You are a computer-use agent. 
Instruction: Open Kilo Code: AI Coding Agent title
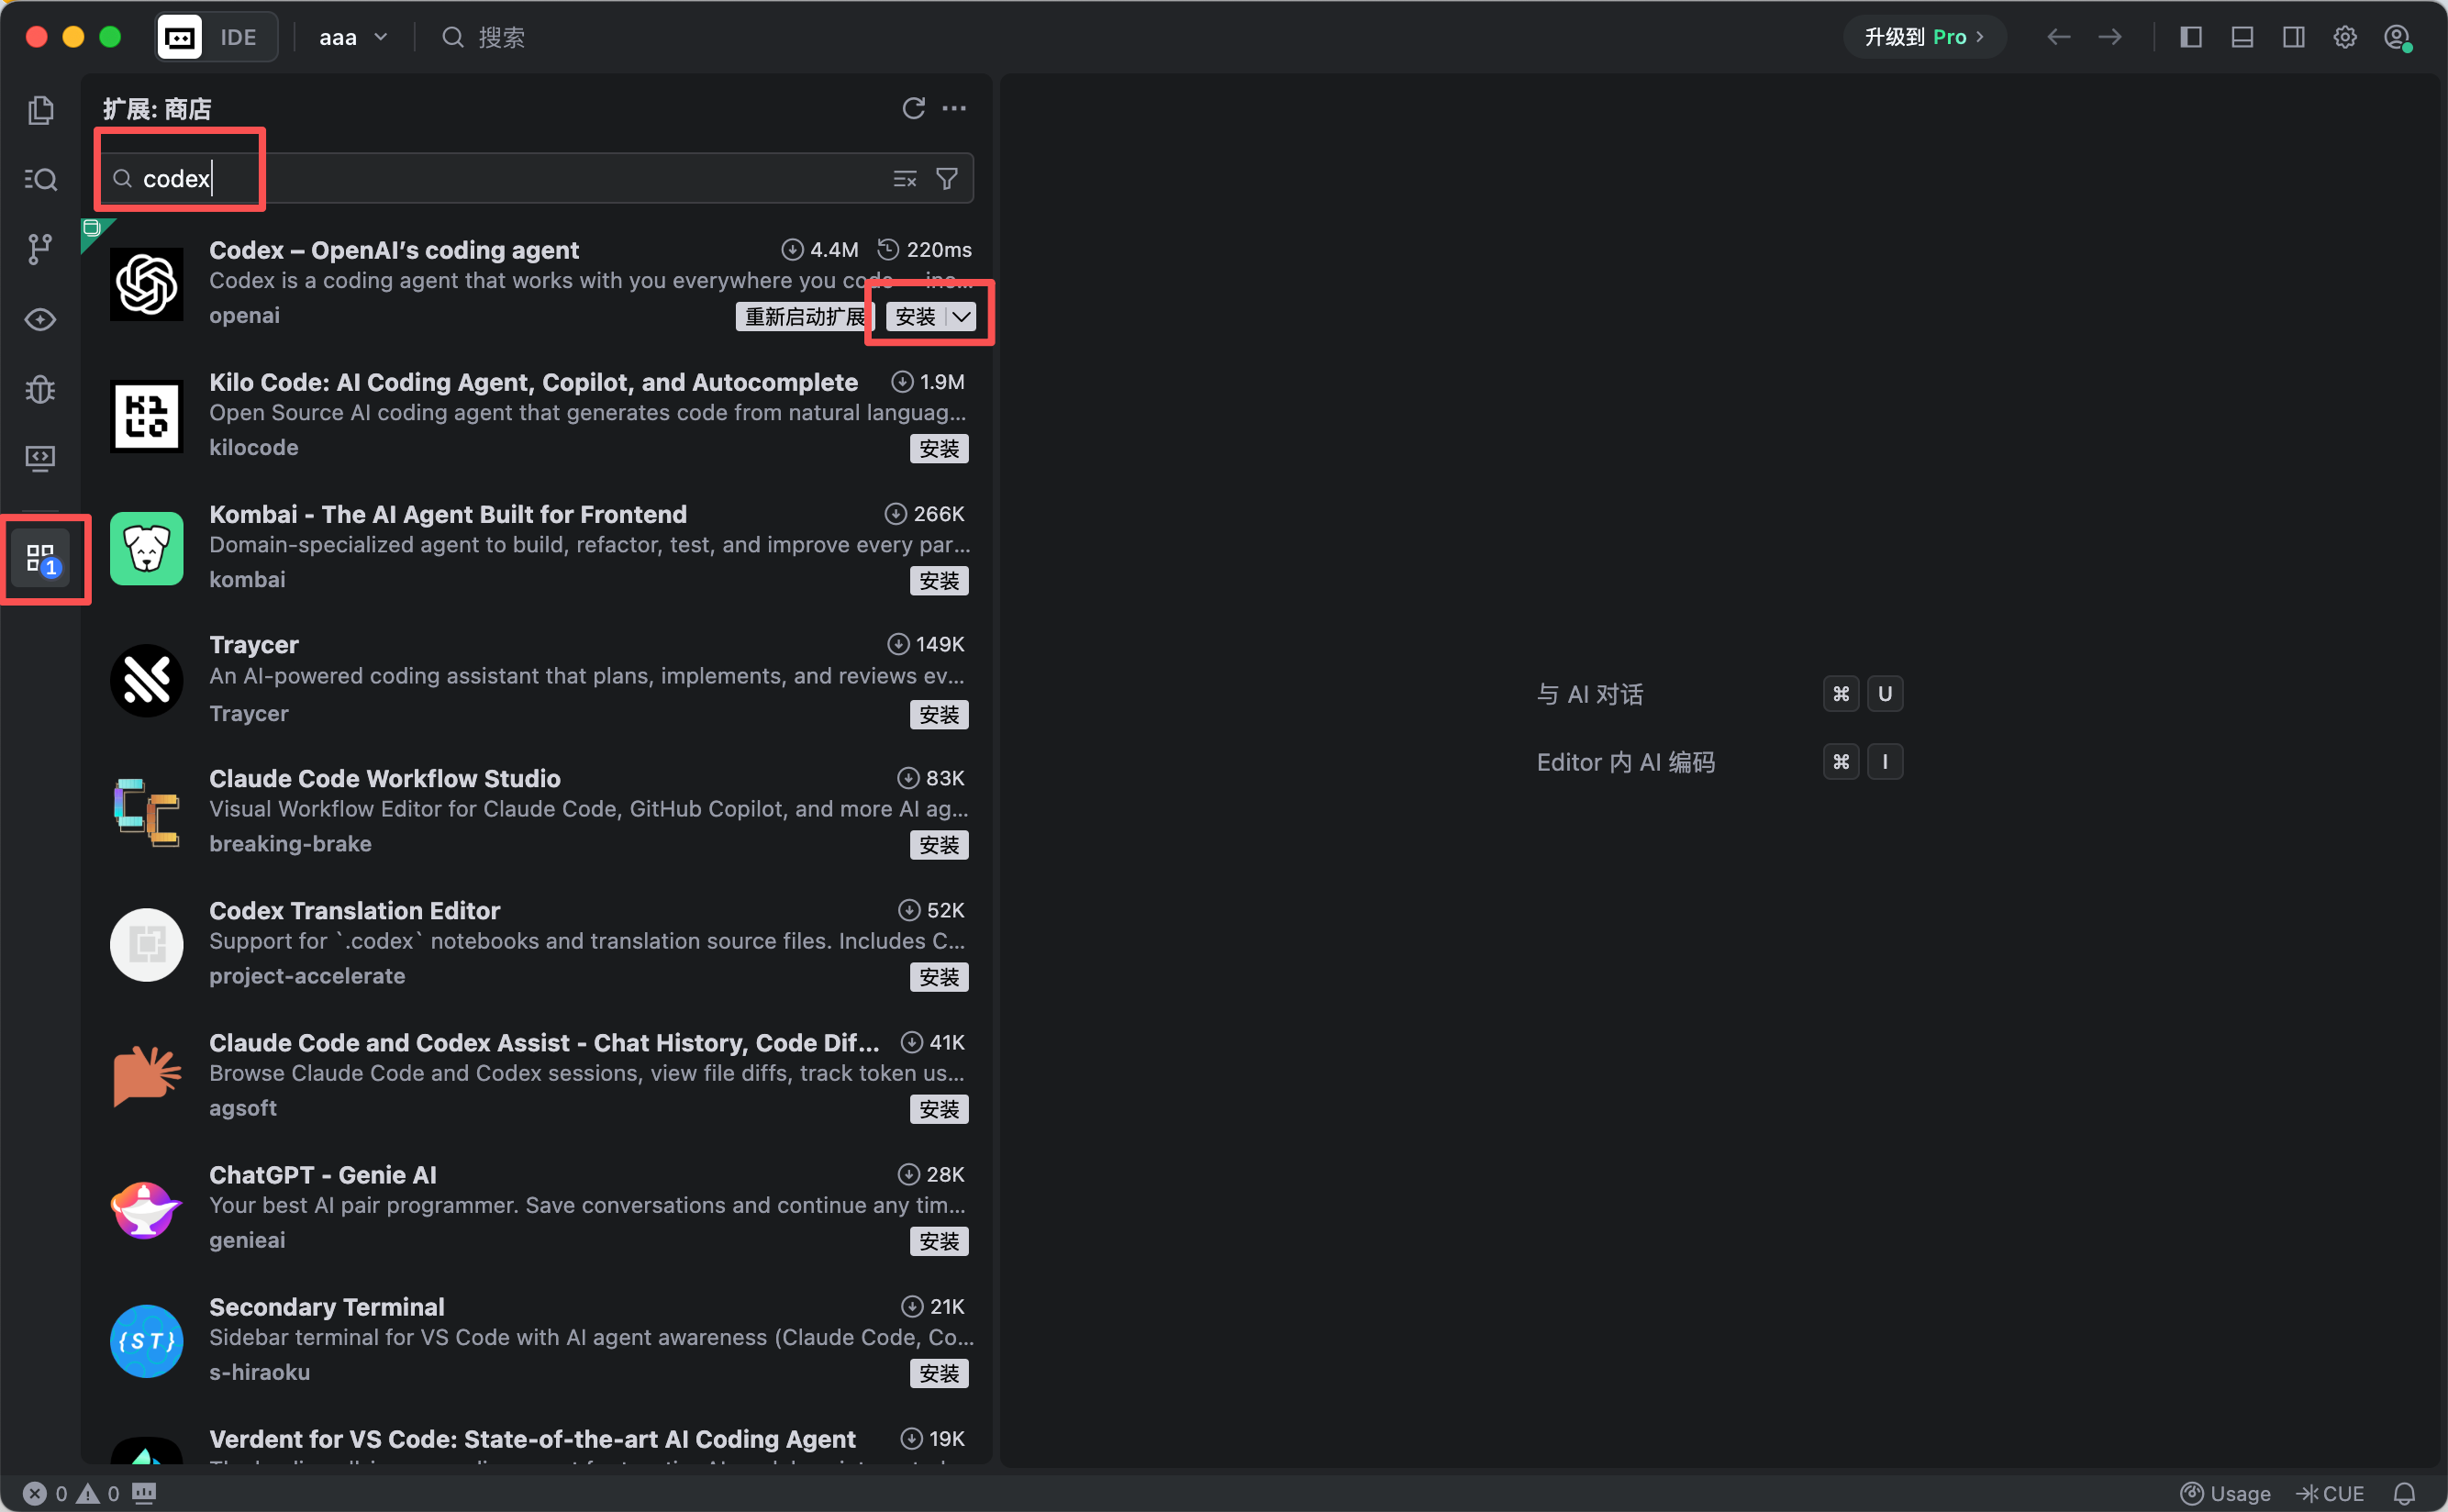(533, 382)
